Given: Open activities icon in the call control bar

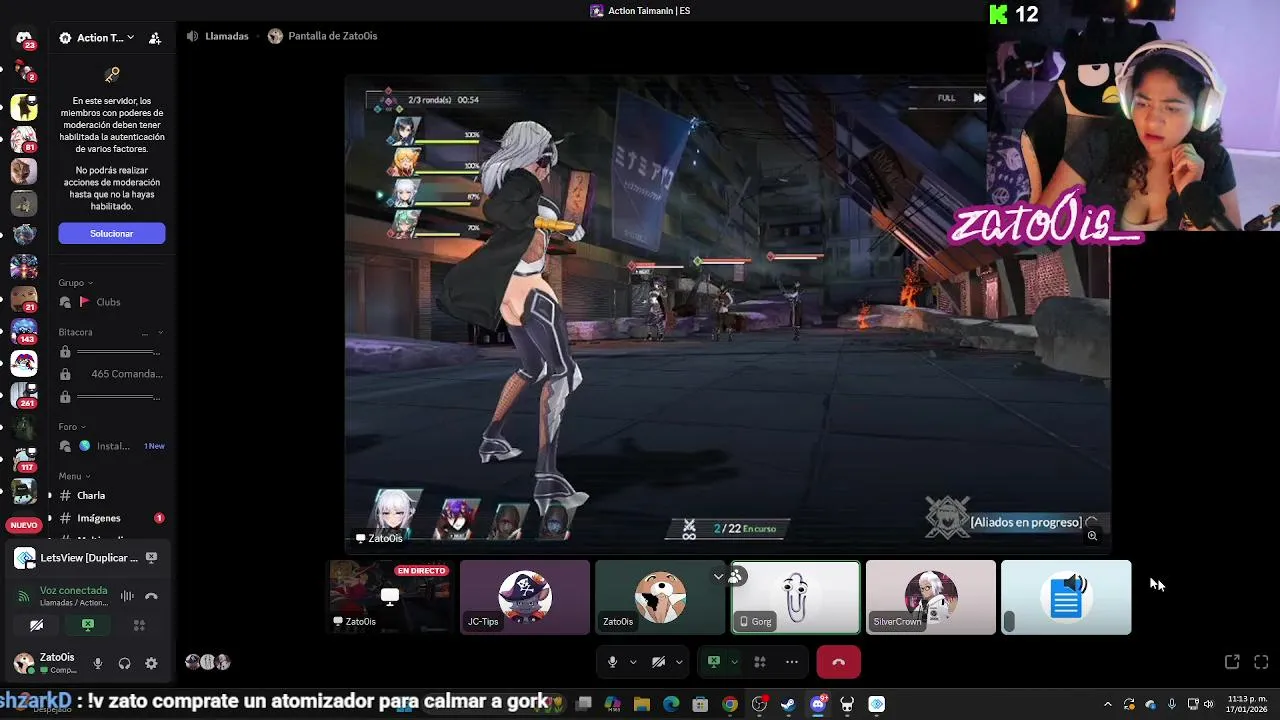Looking at the screenshot, I should tap(760, 662).
